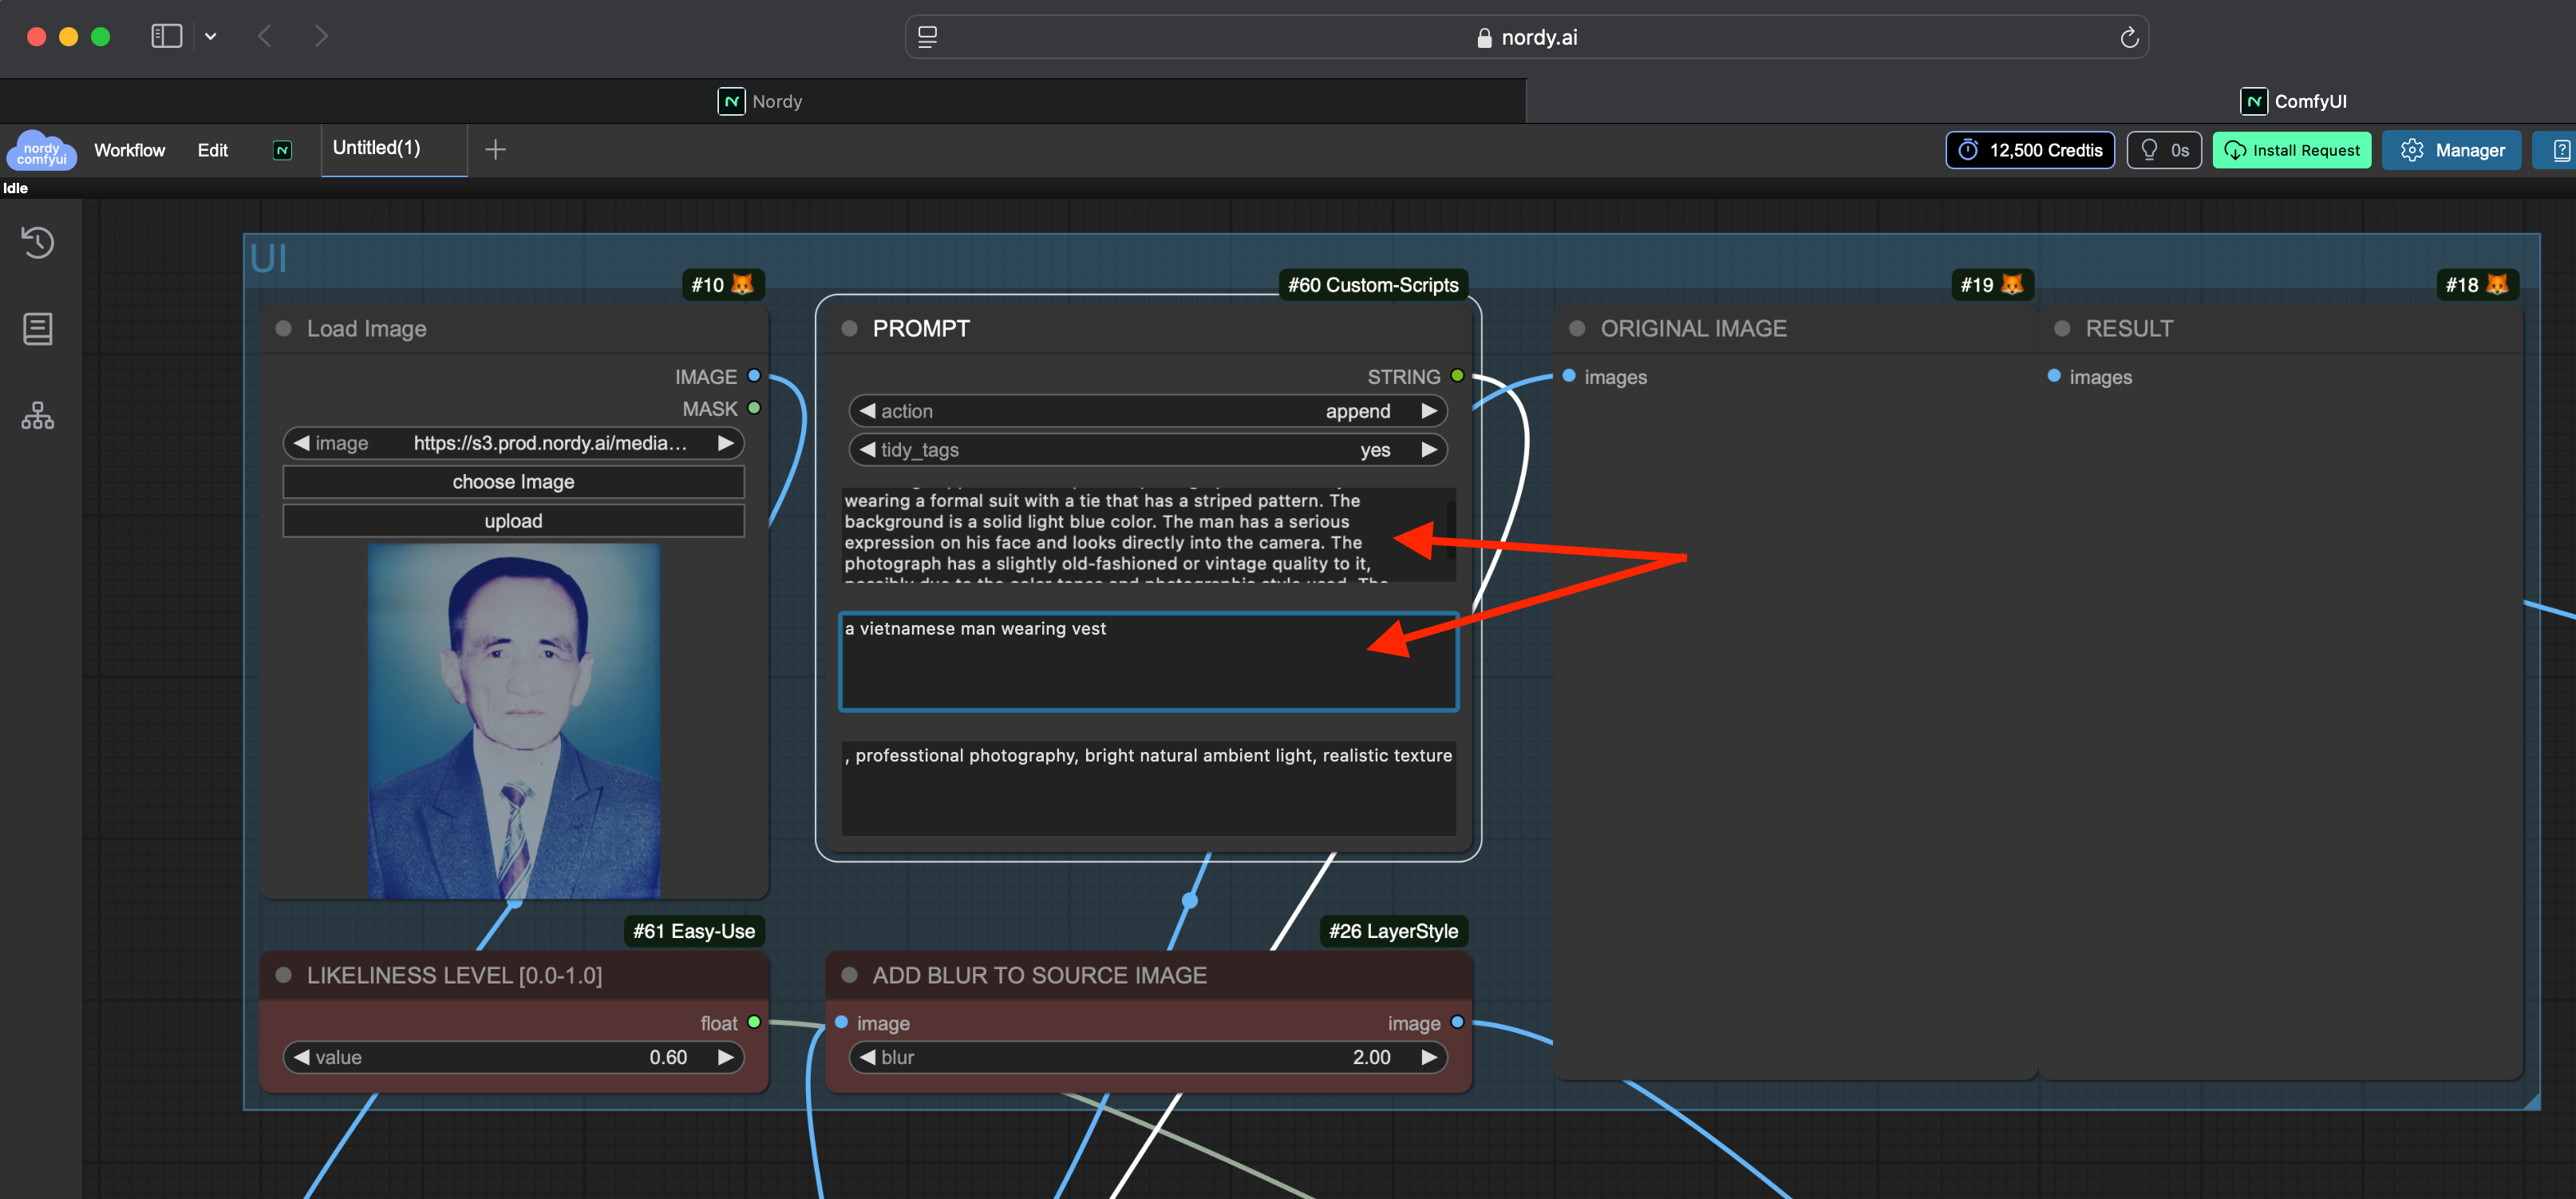Viewport: 2576px width, 1199px height.
Task: Increase the blur value with right arrow
Action: (1429, 1057)
